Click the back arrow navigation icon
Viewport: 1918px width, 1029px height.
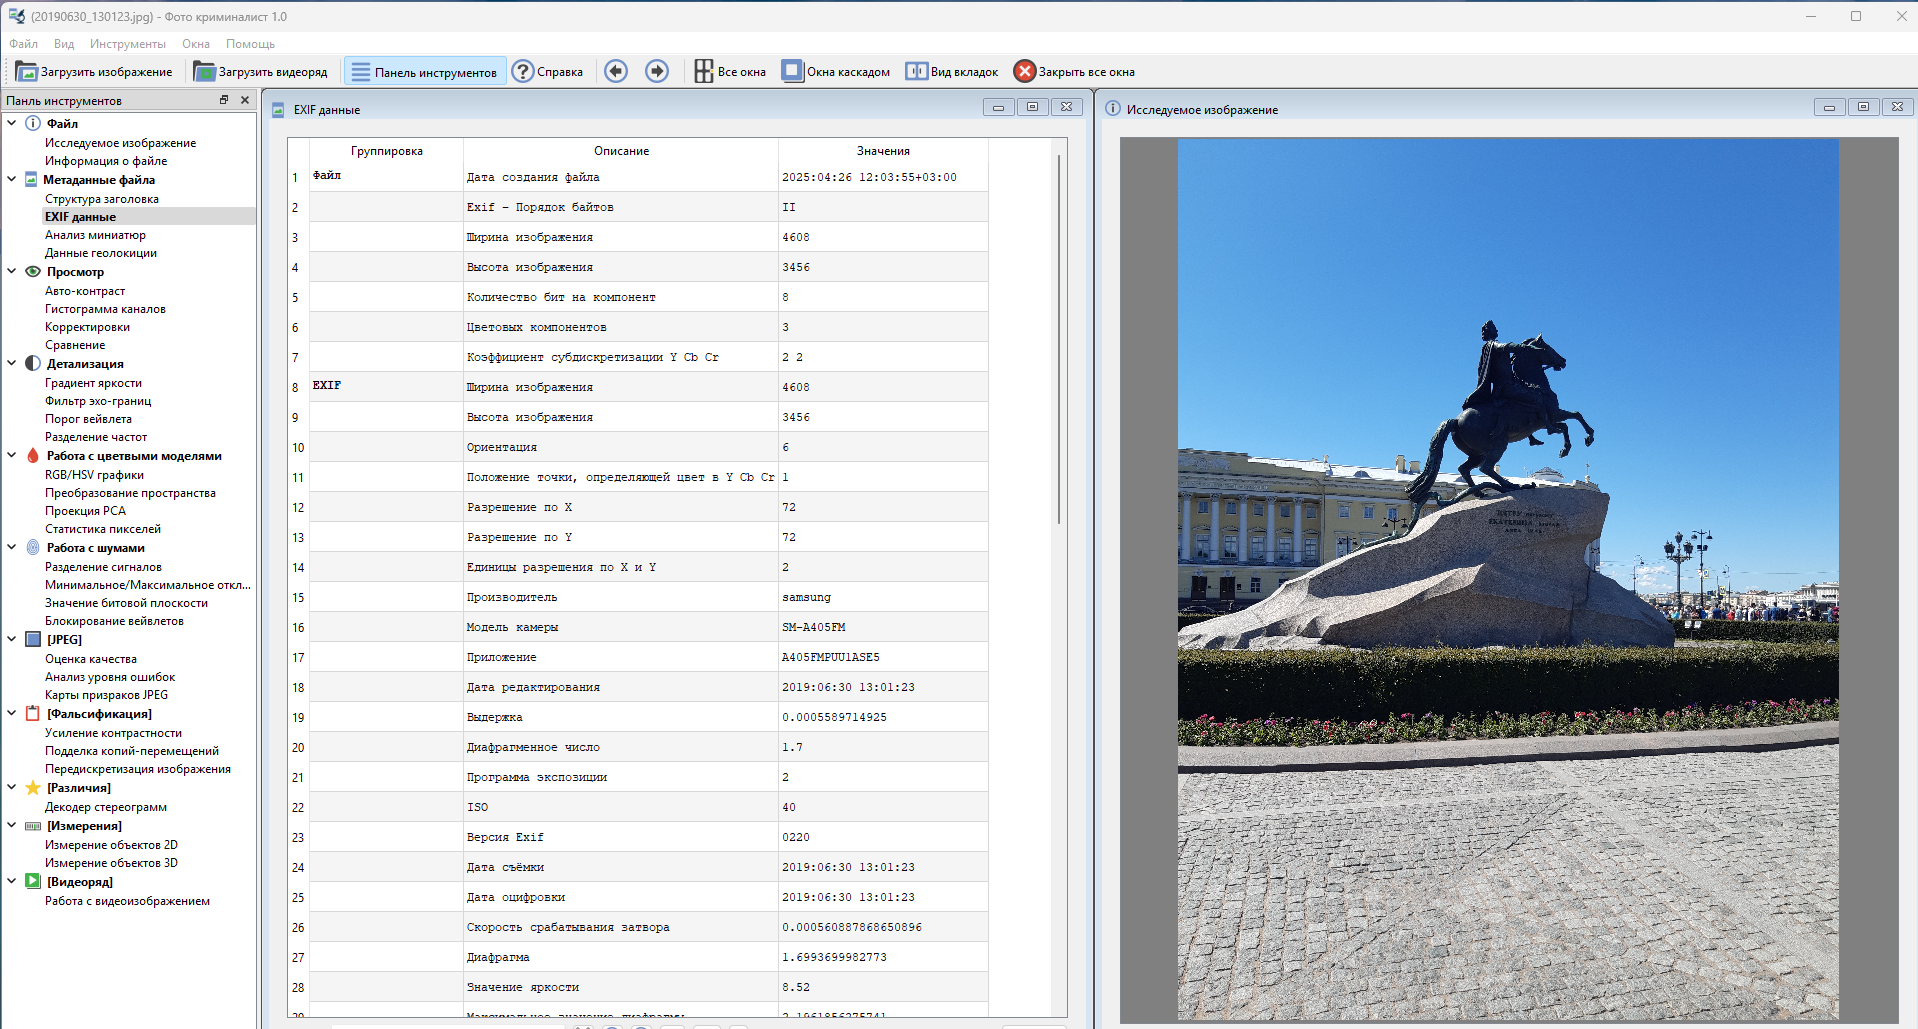click(x=616, y=71)
